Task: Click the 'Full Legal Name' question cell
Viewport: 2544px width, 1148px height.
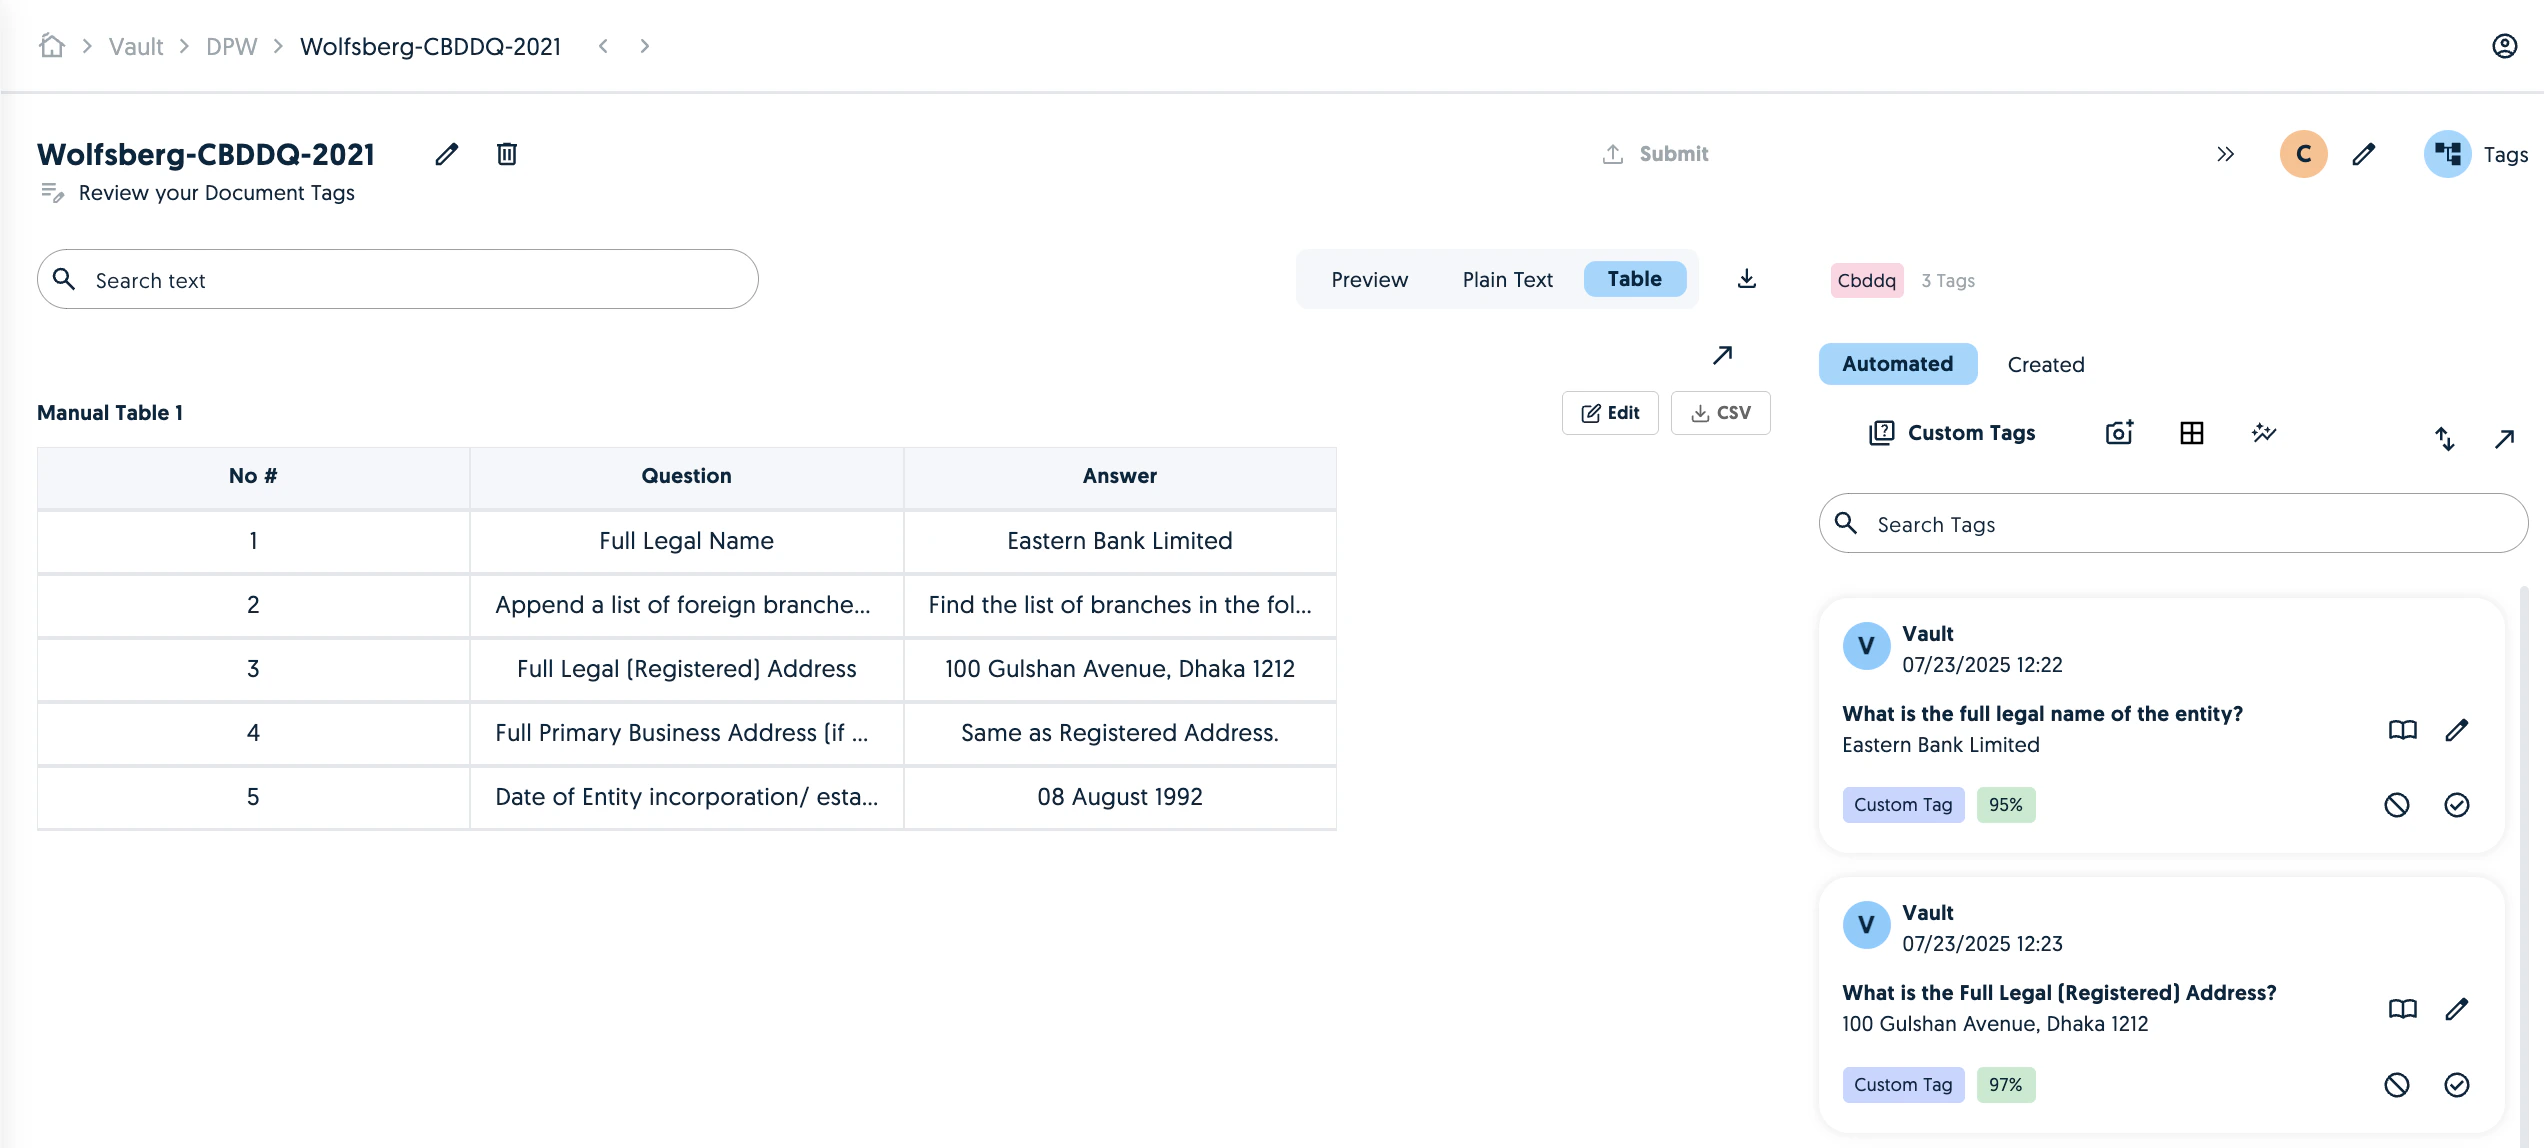Action: 686,541
